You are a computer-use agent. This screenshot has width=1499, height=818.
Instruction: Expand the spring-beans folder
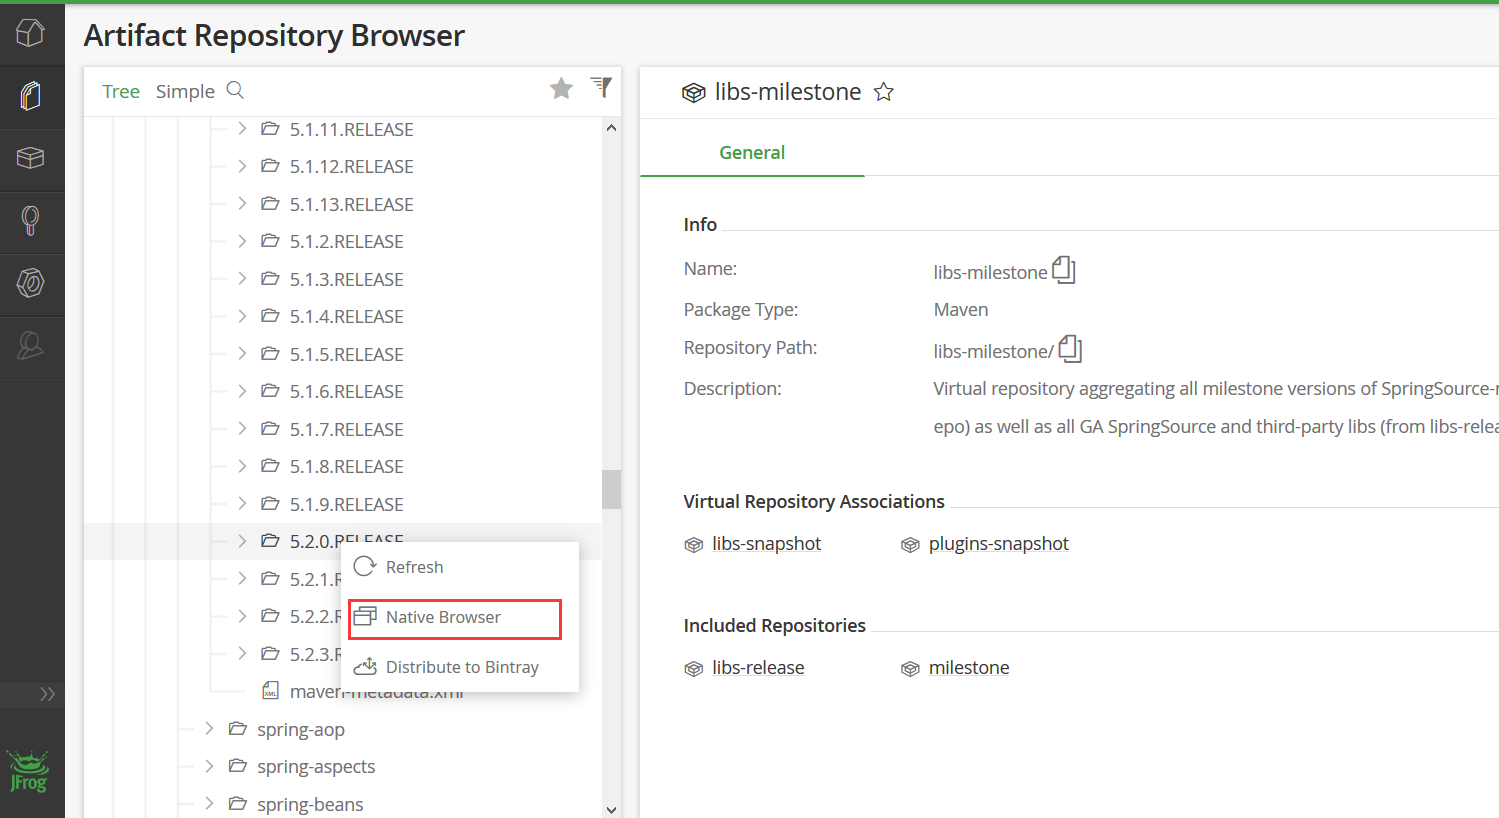coord(209,804)
